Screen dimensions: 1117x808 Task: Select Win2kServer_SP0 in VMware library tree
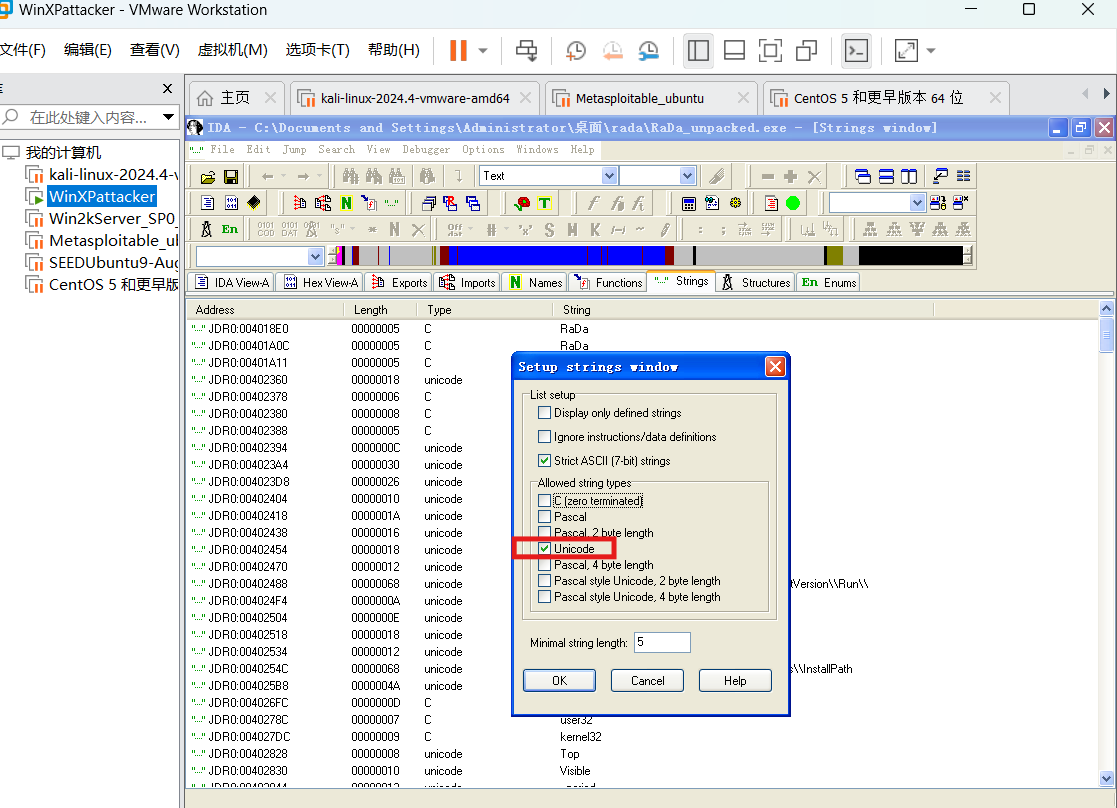pos(111,219)
